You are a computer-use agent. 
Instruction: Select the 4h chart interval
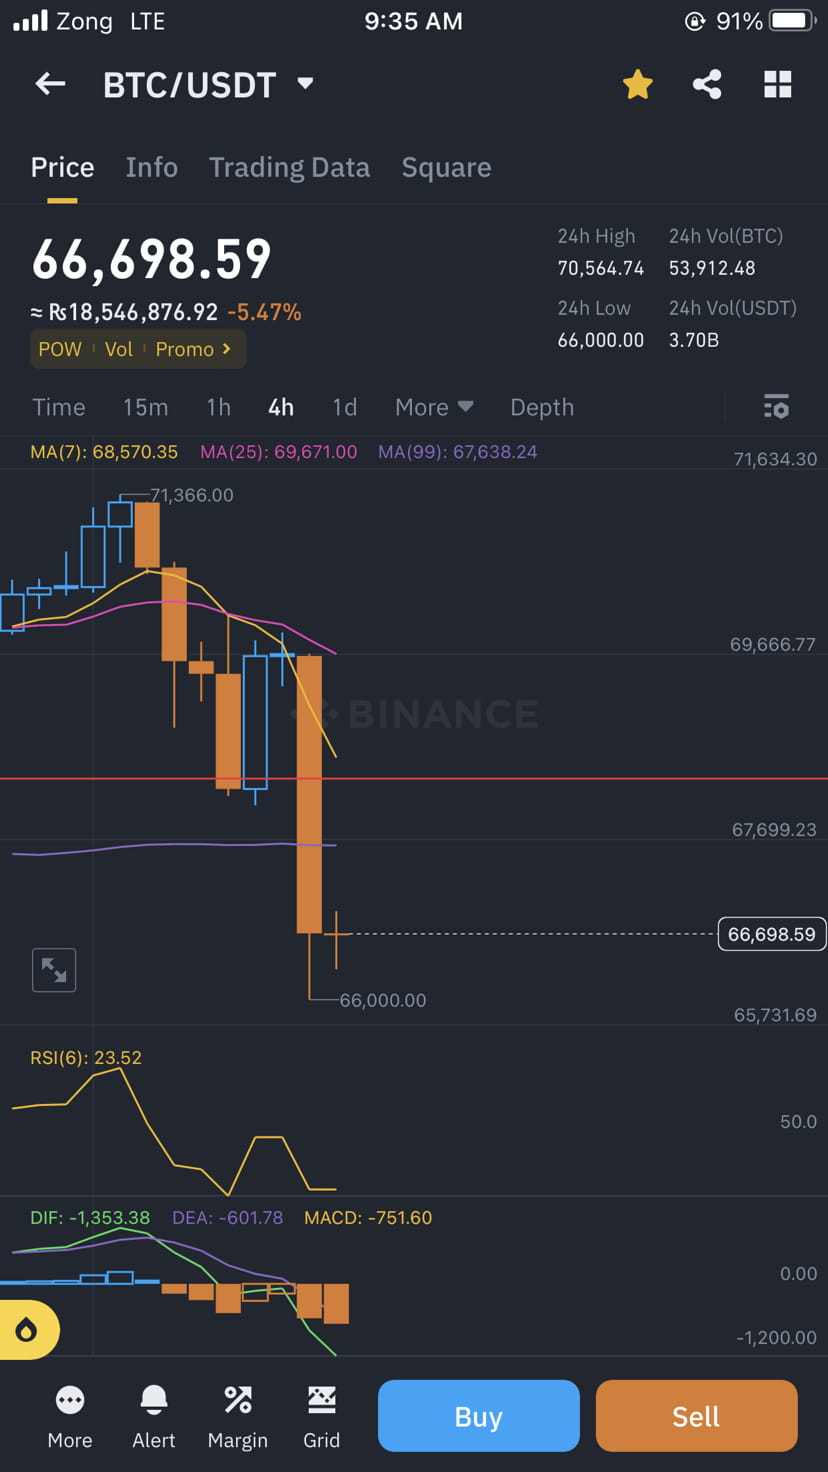(281, 407)
